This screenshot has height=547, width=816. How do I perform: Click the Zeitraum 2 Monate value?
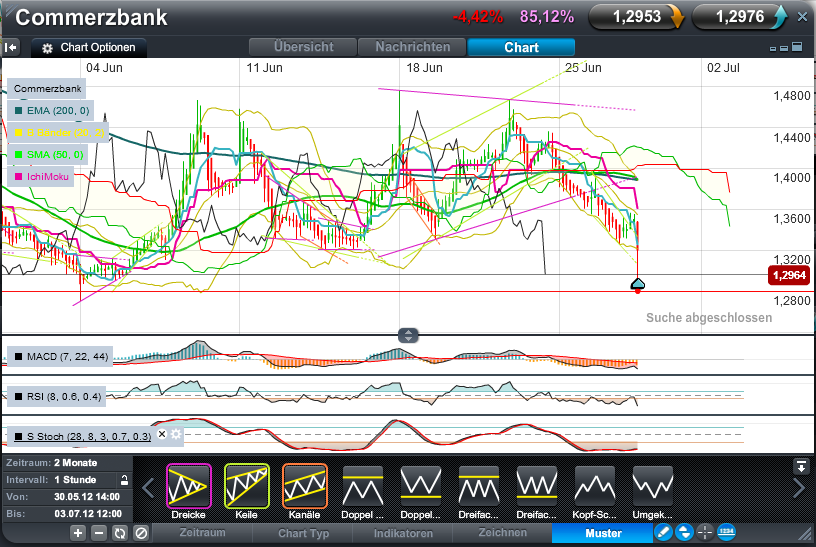[x=75, y=463]
